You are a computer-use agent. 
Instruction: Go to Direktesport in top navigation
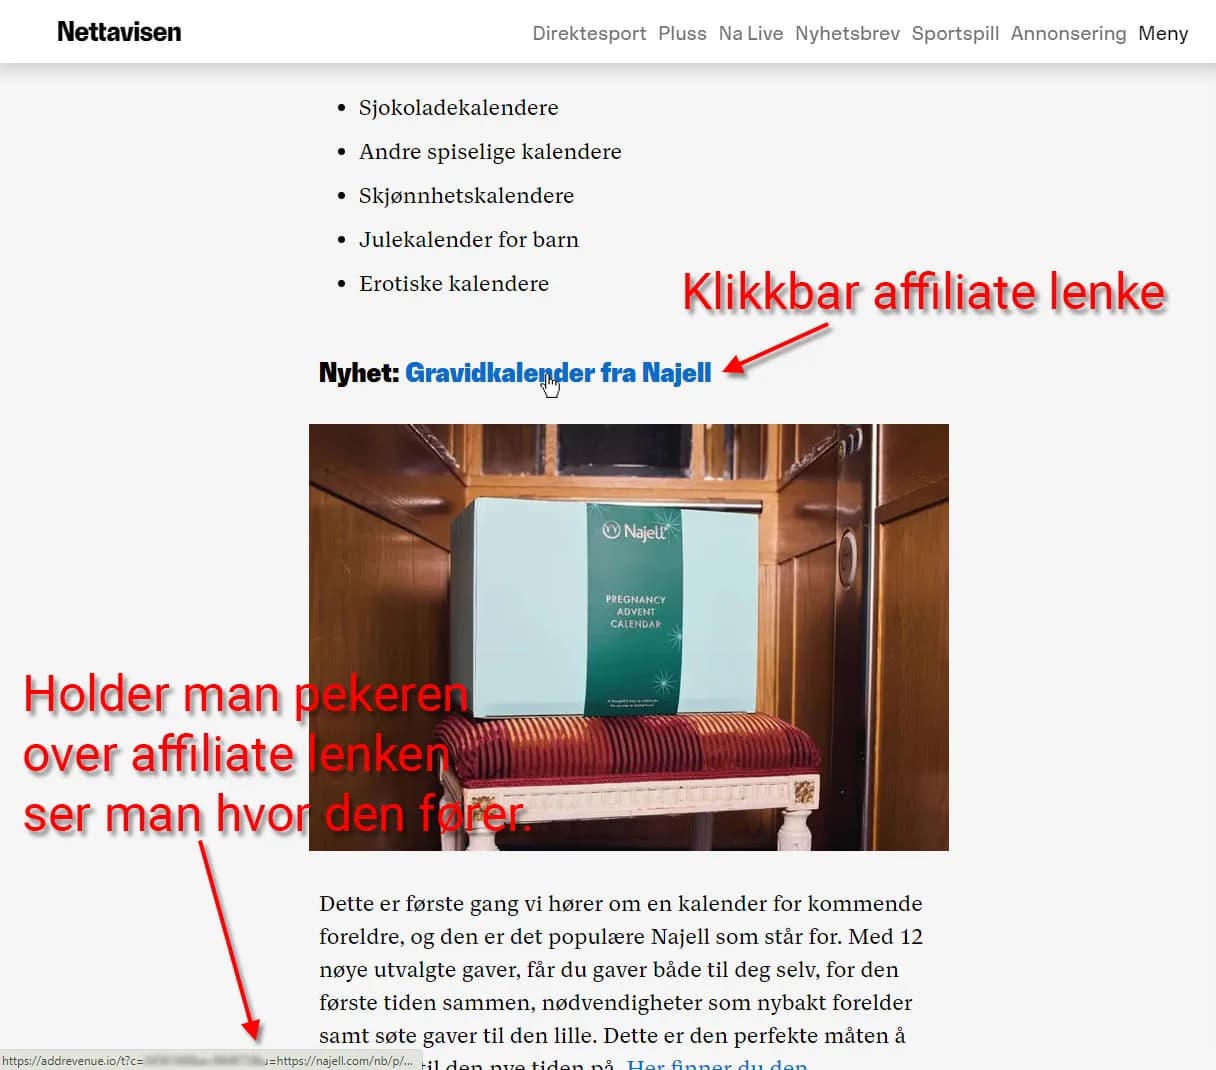pos(589,33)
